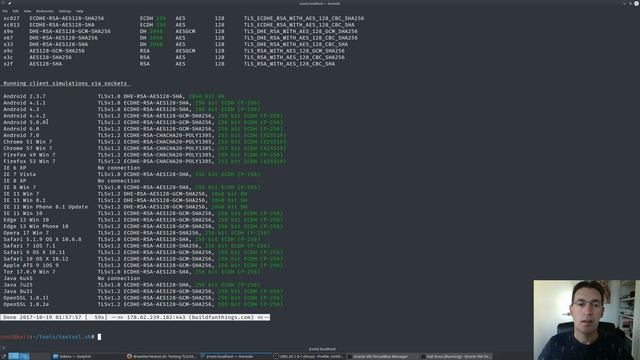This screenshot has width=640, height=360.
Task: Click the xc027 ECDHE-RSA-AES128-SHA256 cipher row
Action: 184,18
